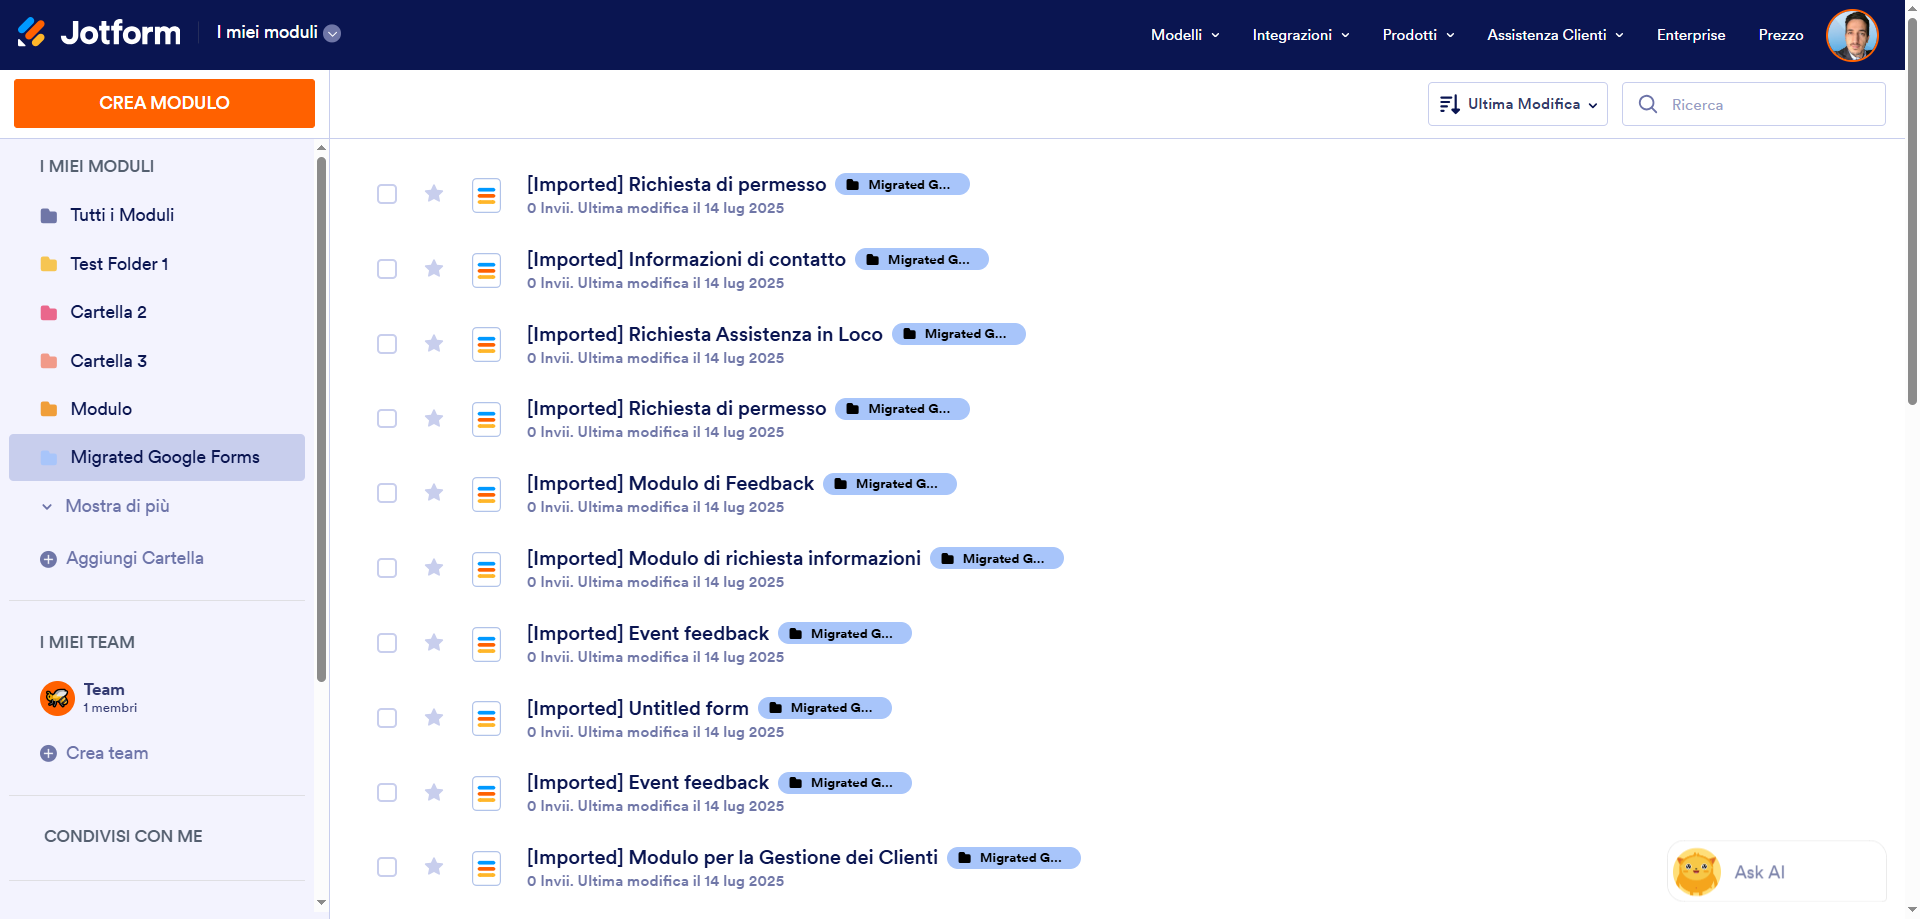
Task: Open [Imported] Modulo di Feedback title
Action: [x=670, y=483]
